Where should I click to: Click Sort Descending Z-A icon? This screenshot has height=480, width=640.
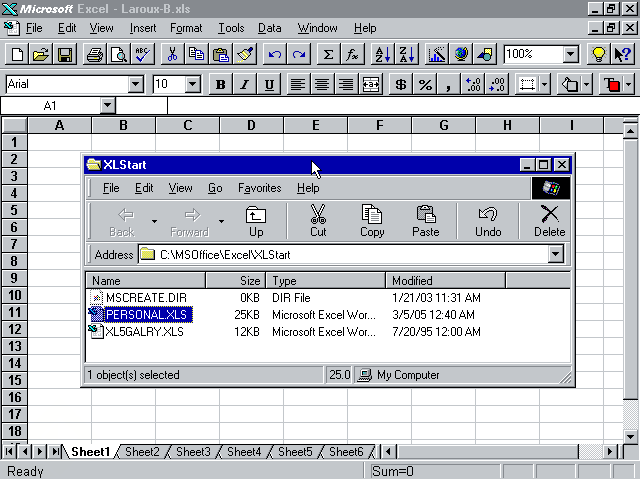[x=407, y=54]
